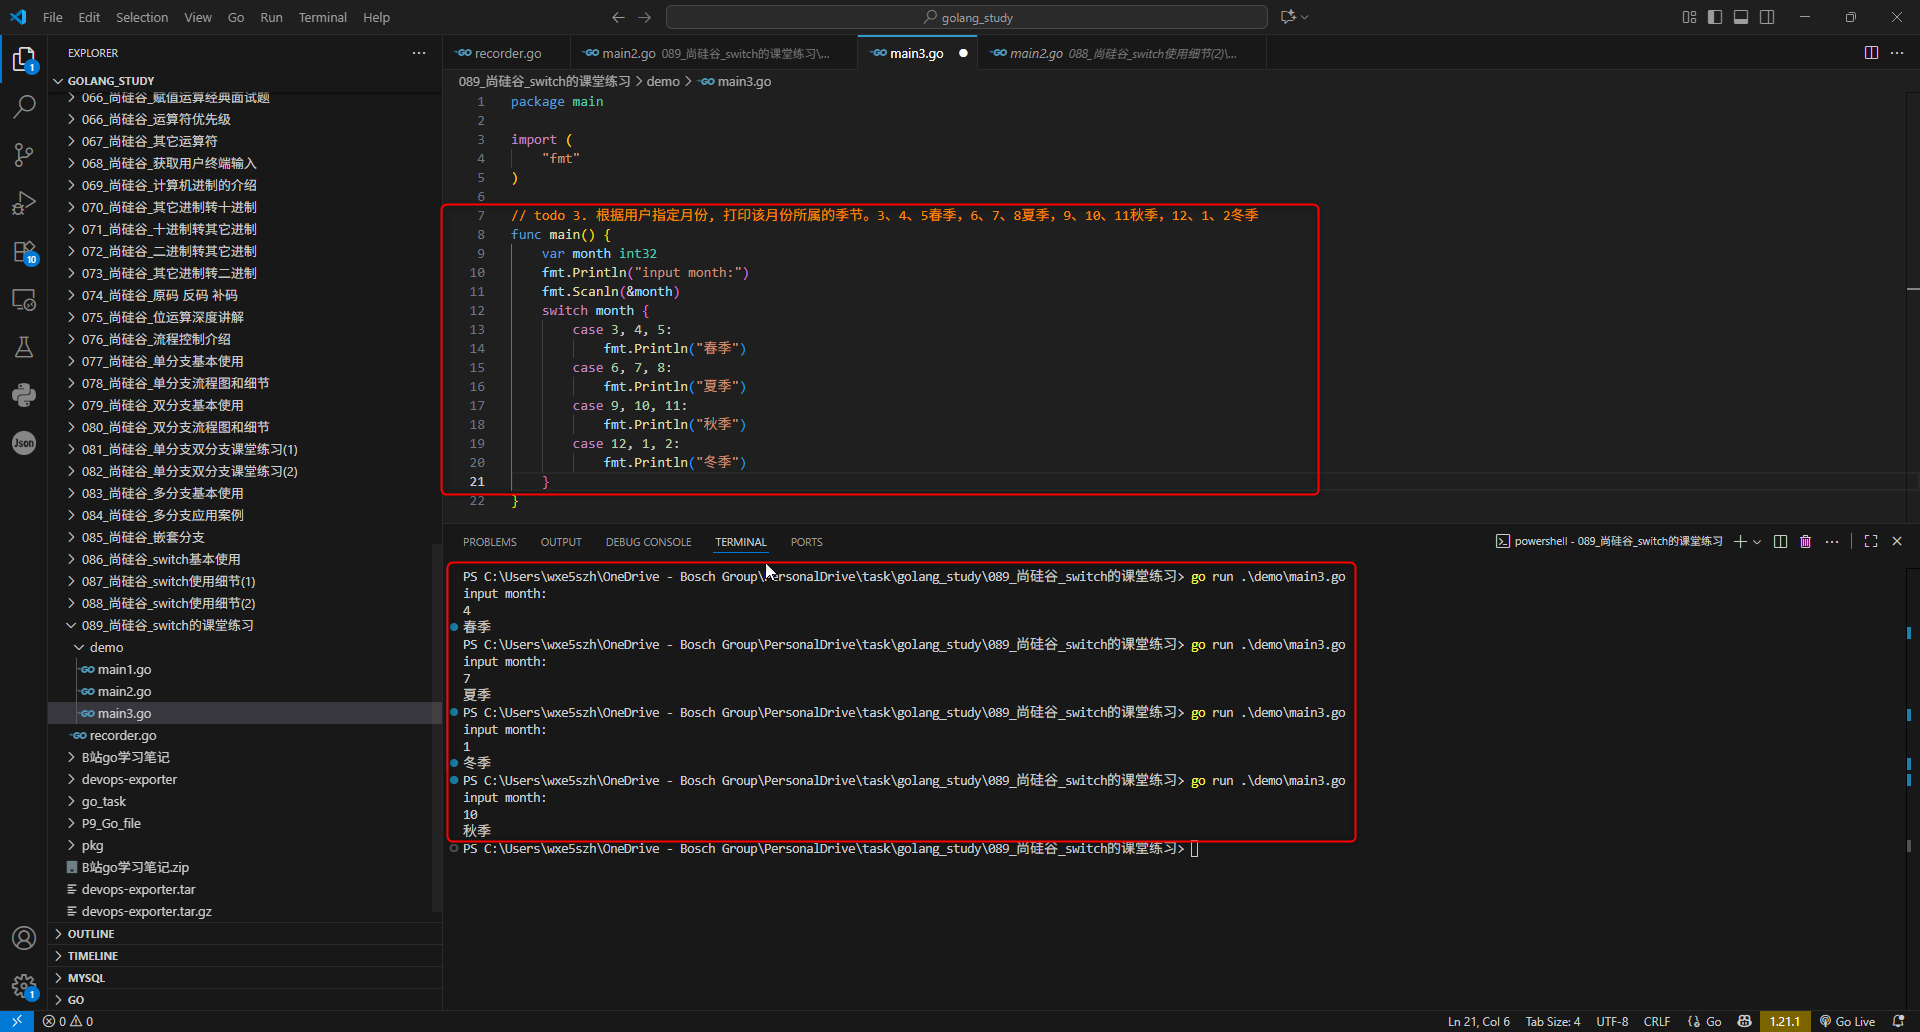Toggle the primary side bar visibility
Viewport: 1920px width, 1032px height.
[1715, 17]
